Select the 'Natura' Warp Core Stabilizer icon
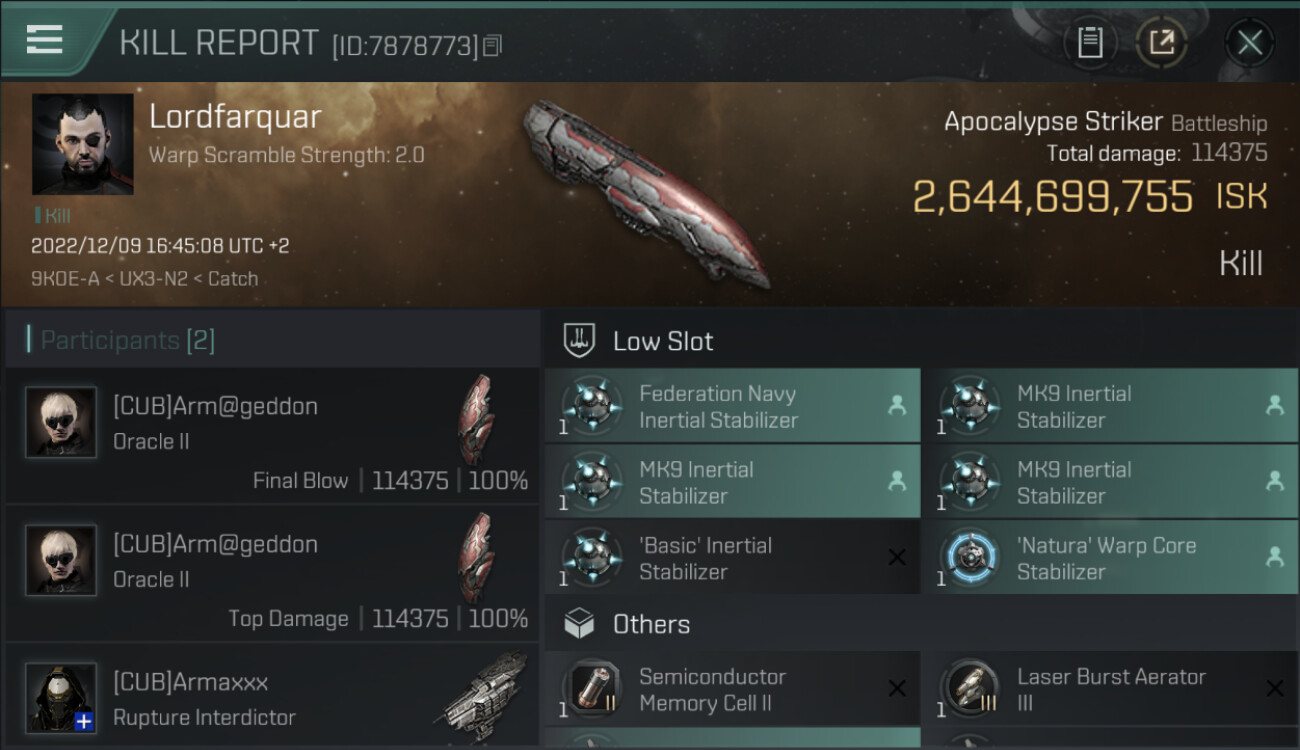The image size is (1300, 750). [x=971, y=558]
